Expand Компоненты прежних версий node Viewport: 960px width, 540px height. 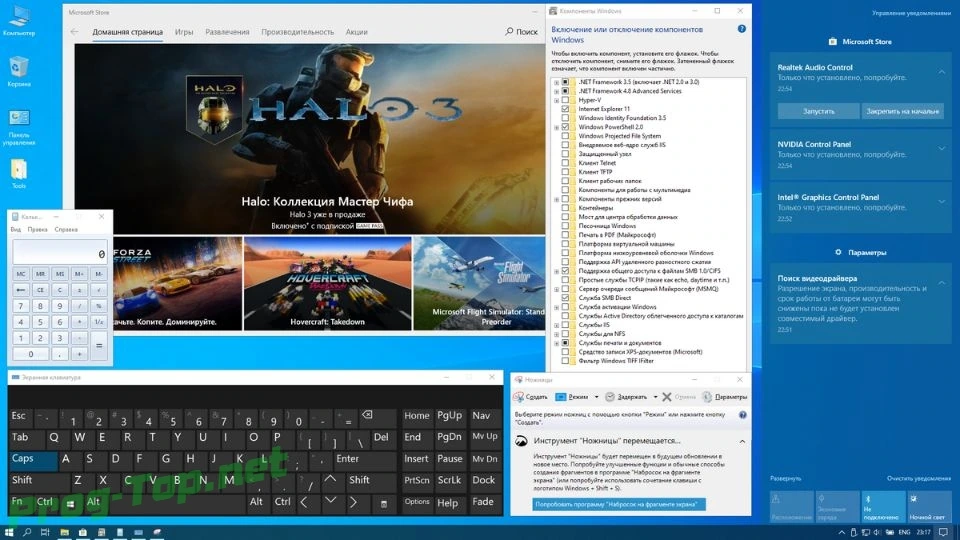pyautogui.click(x=557, y=199)
